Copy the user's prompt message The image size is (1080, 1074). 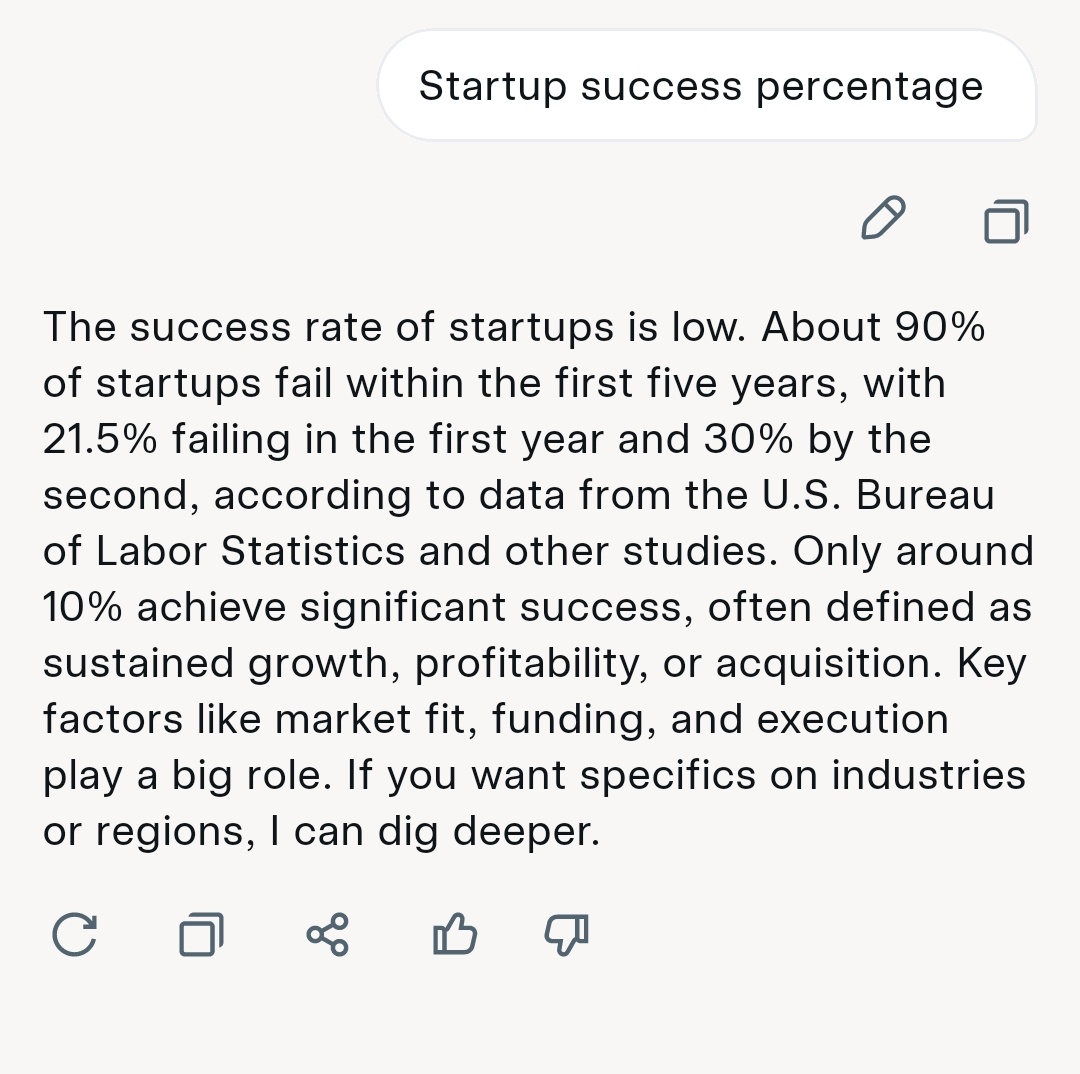click(1006, 220)
